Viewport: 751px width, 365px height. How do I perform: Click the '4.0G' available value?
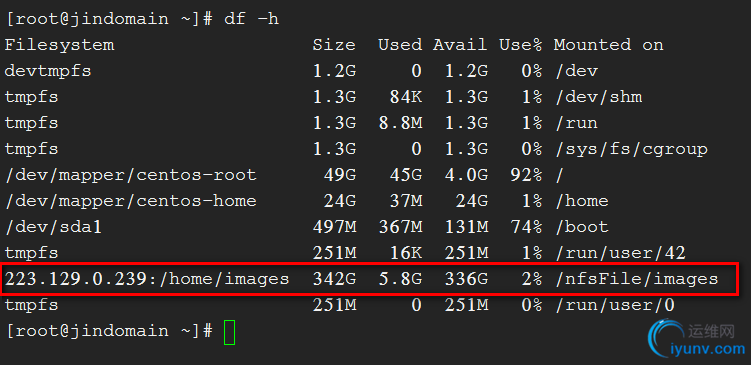(466, 175)
